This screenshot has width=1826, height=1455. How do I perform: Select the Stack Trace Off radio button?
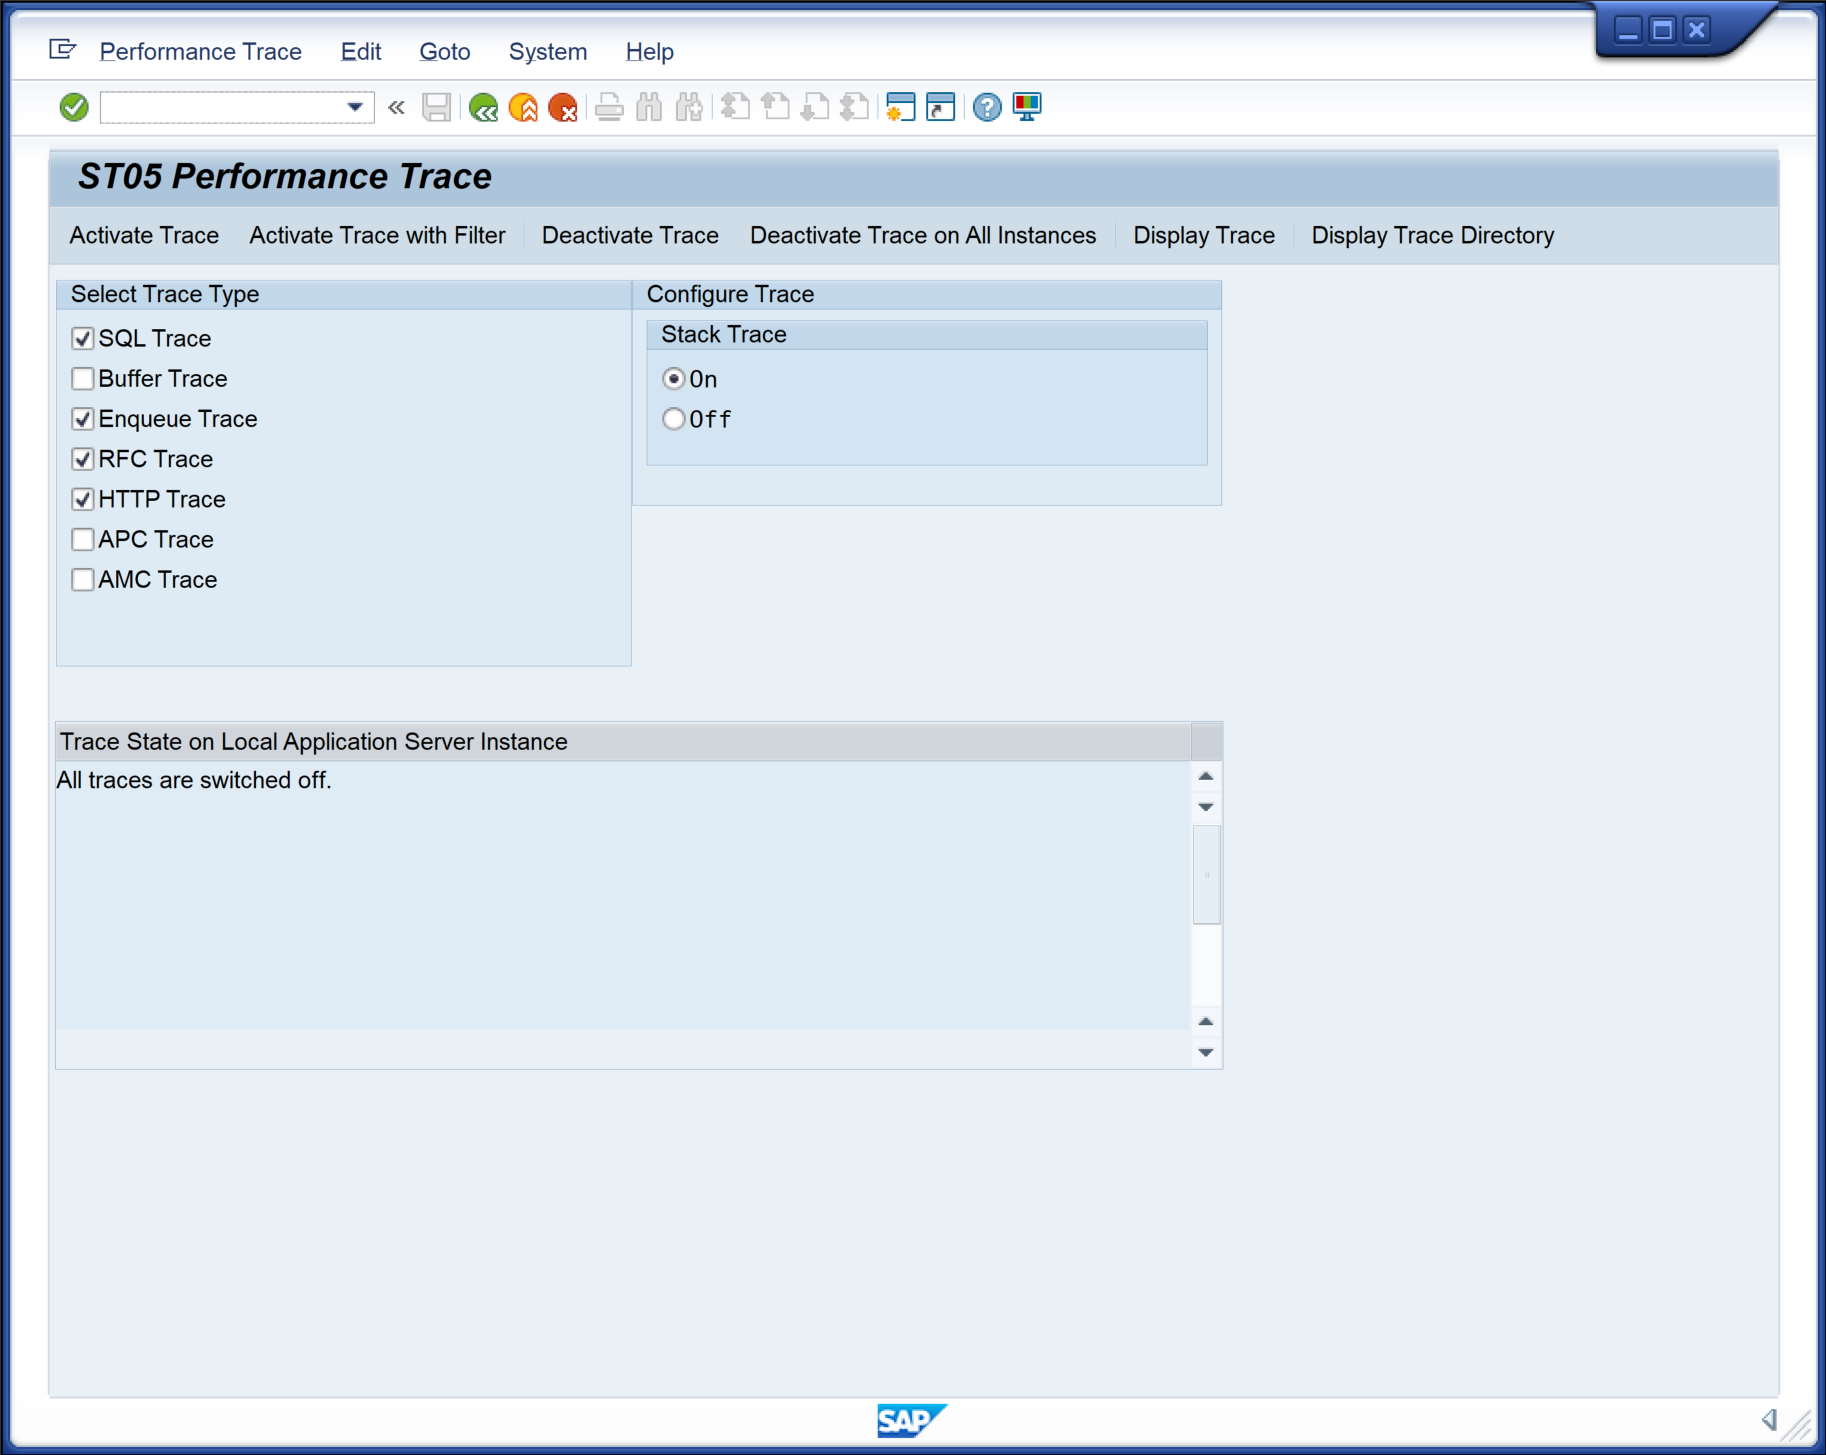click(x=674, y=419)
